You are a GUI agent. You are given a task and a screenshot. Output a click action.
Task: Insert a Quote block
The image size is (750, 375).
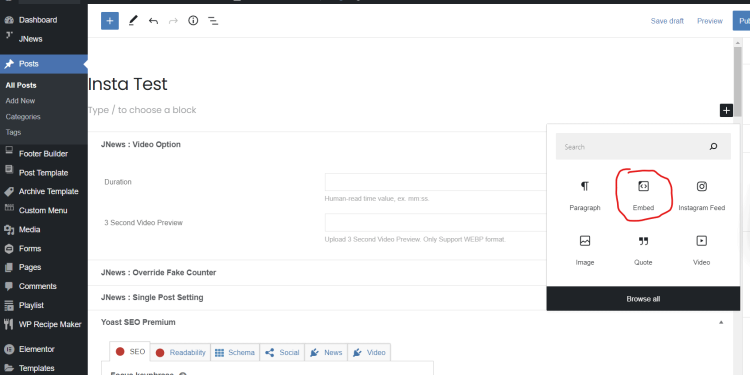pos(643,250)
